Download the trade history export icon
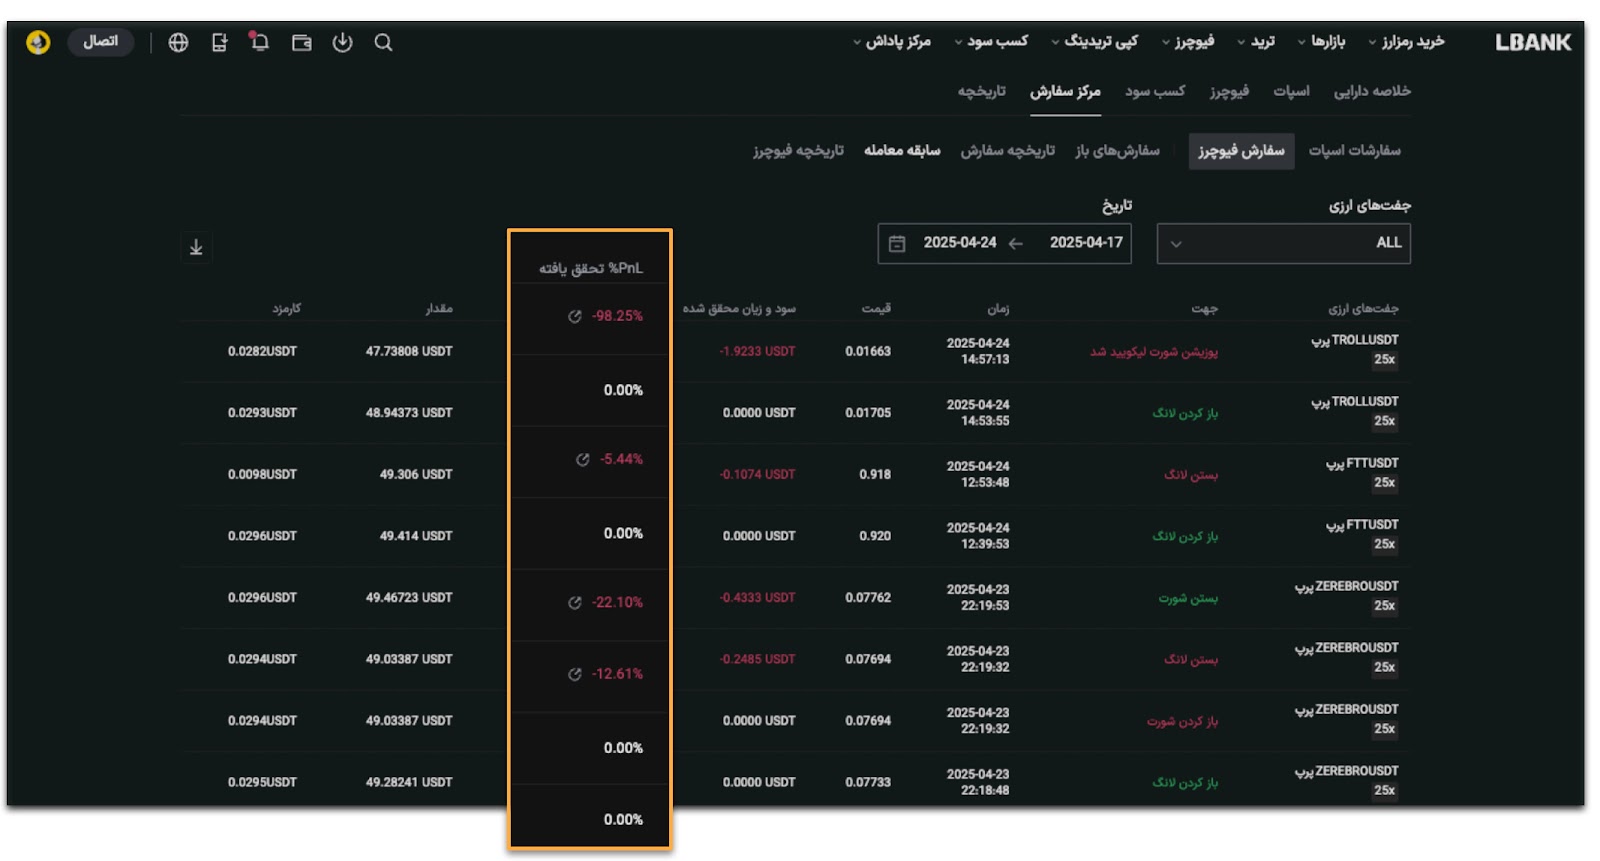Viewport: 1600px width, 861px height. point(196,247)
